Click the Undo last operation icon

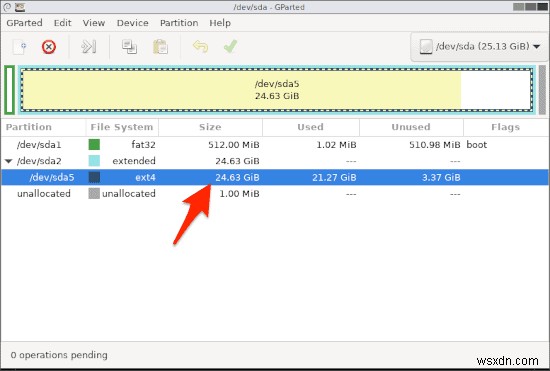200,46
